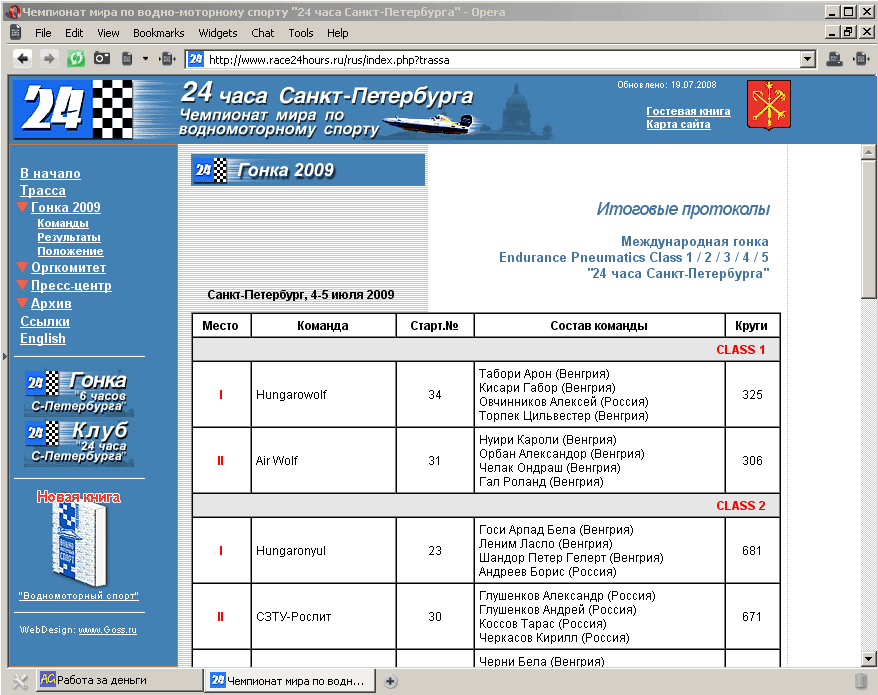Go to В начало in the sidebar
This screenshot has height=695, width=878.
(50, 174)
